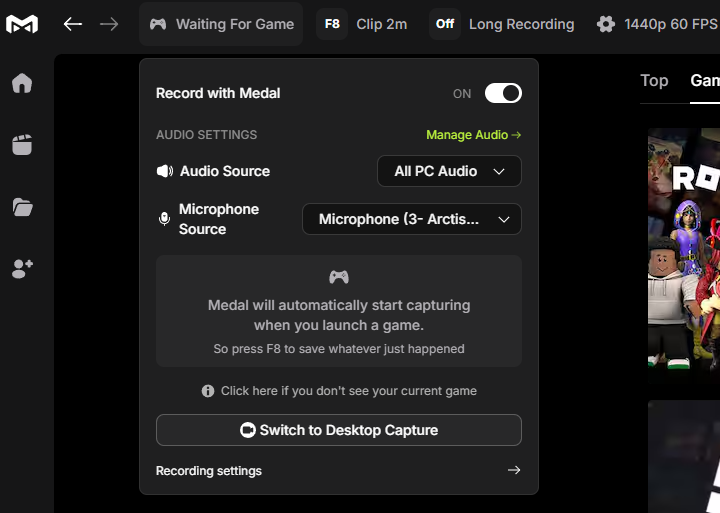Image resolution: width=720 pixels, height=513 pixels.
Task: Click the Record with Medal heading
Action: point(218,93)
